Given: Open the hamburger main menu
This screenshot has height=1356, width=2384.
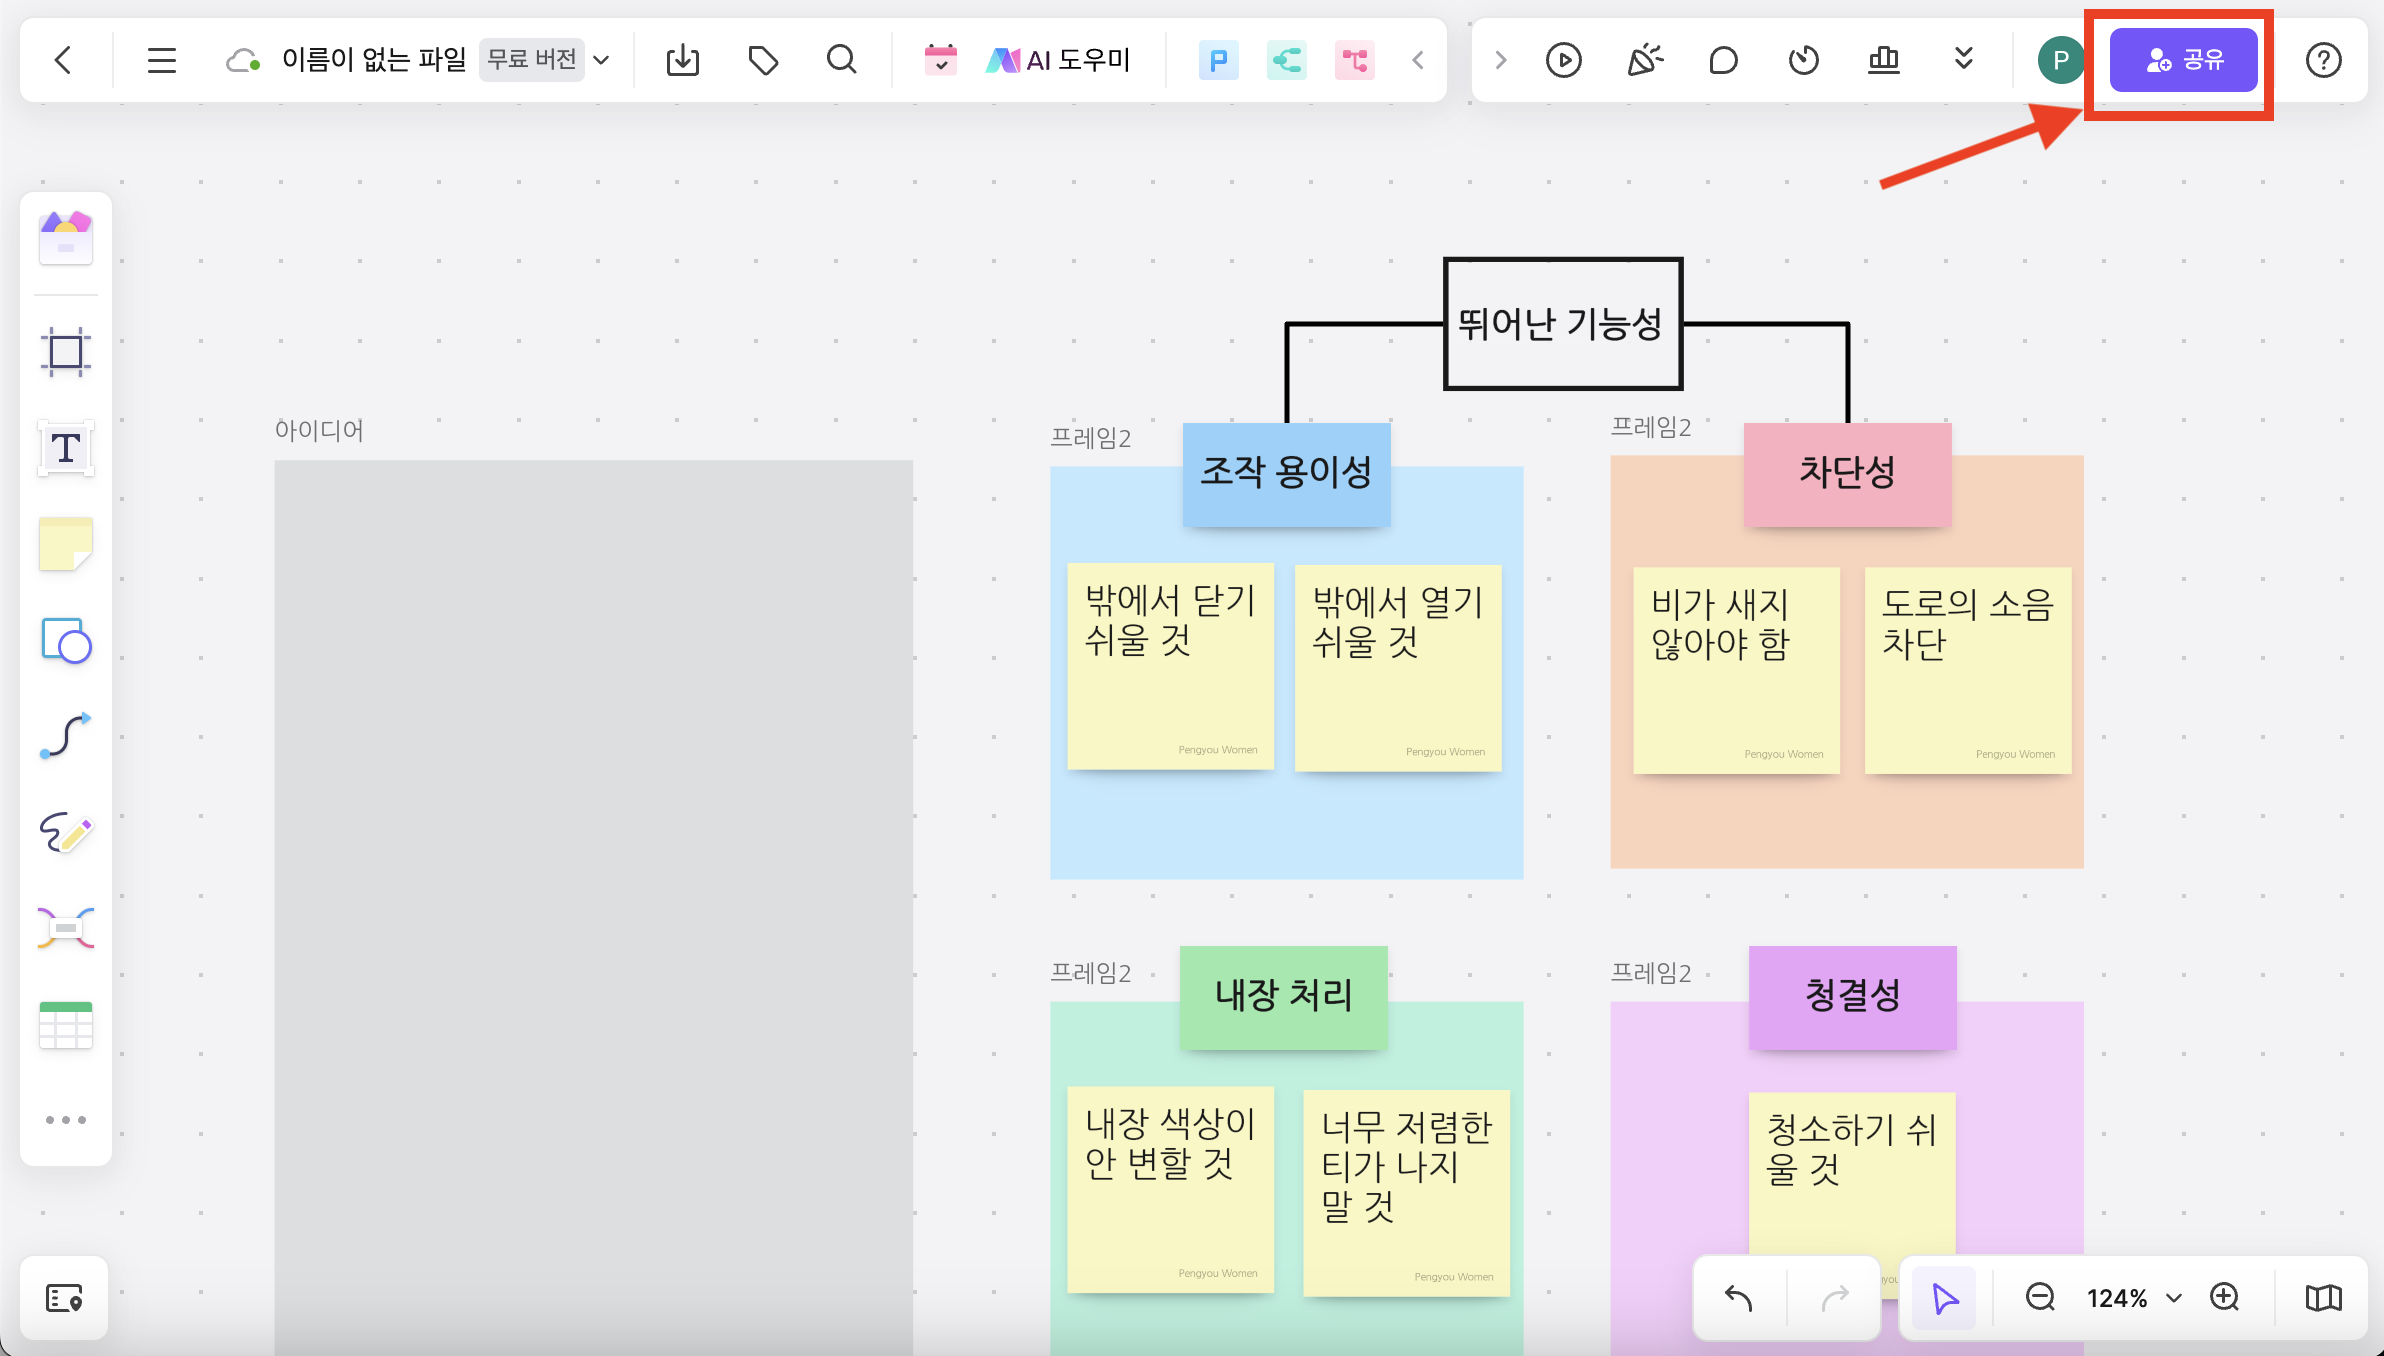Looking at the screenshot, I should point(162,60).
